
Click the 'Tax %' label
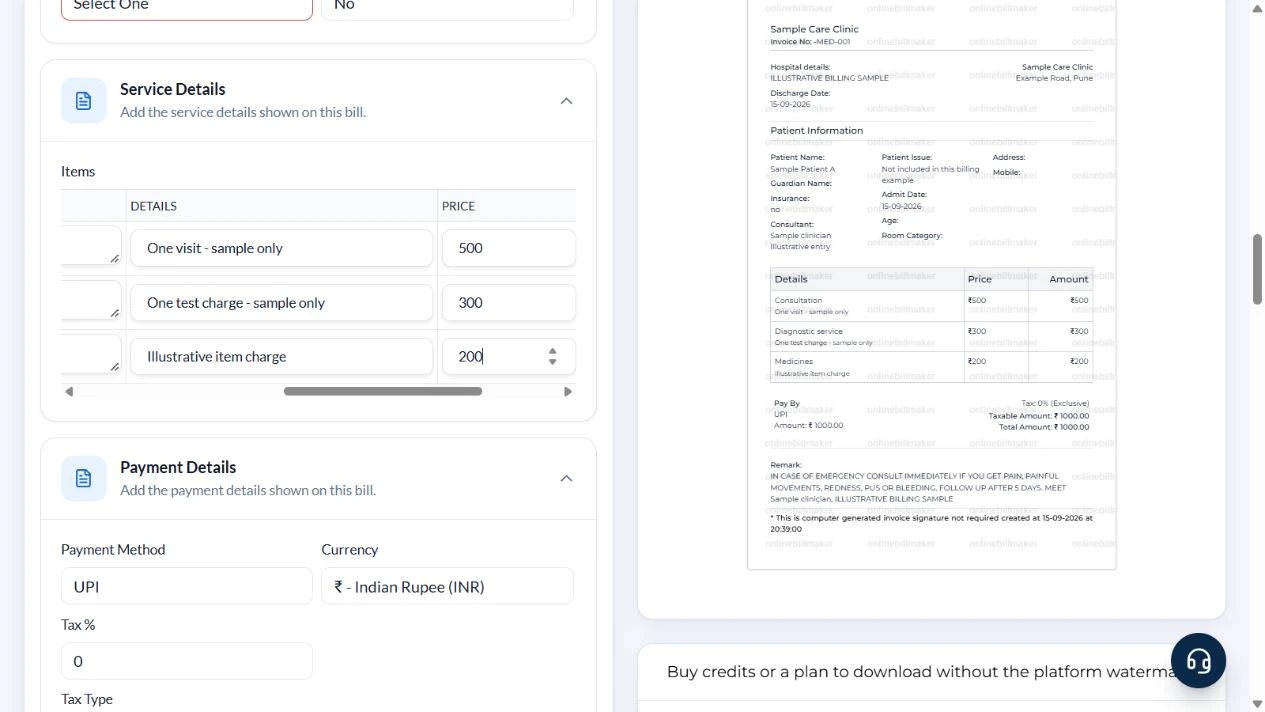point(78,624)
